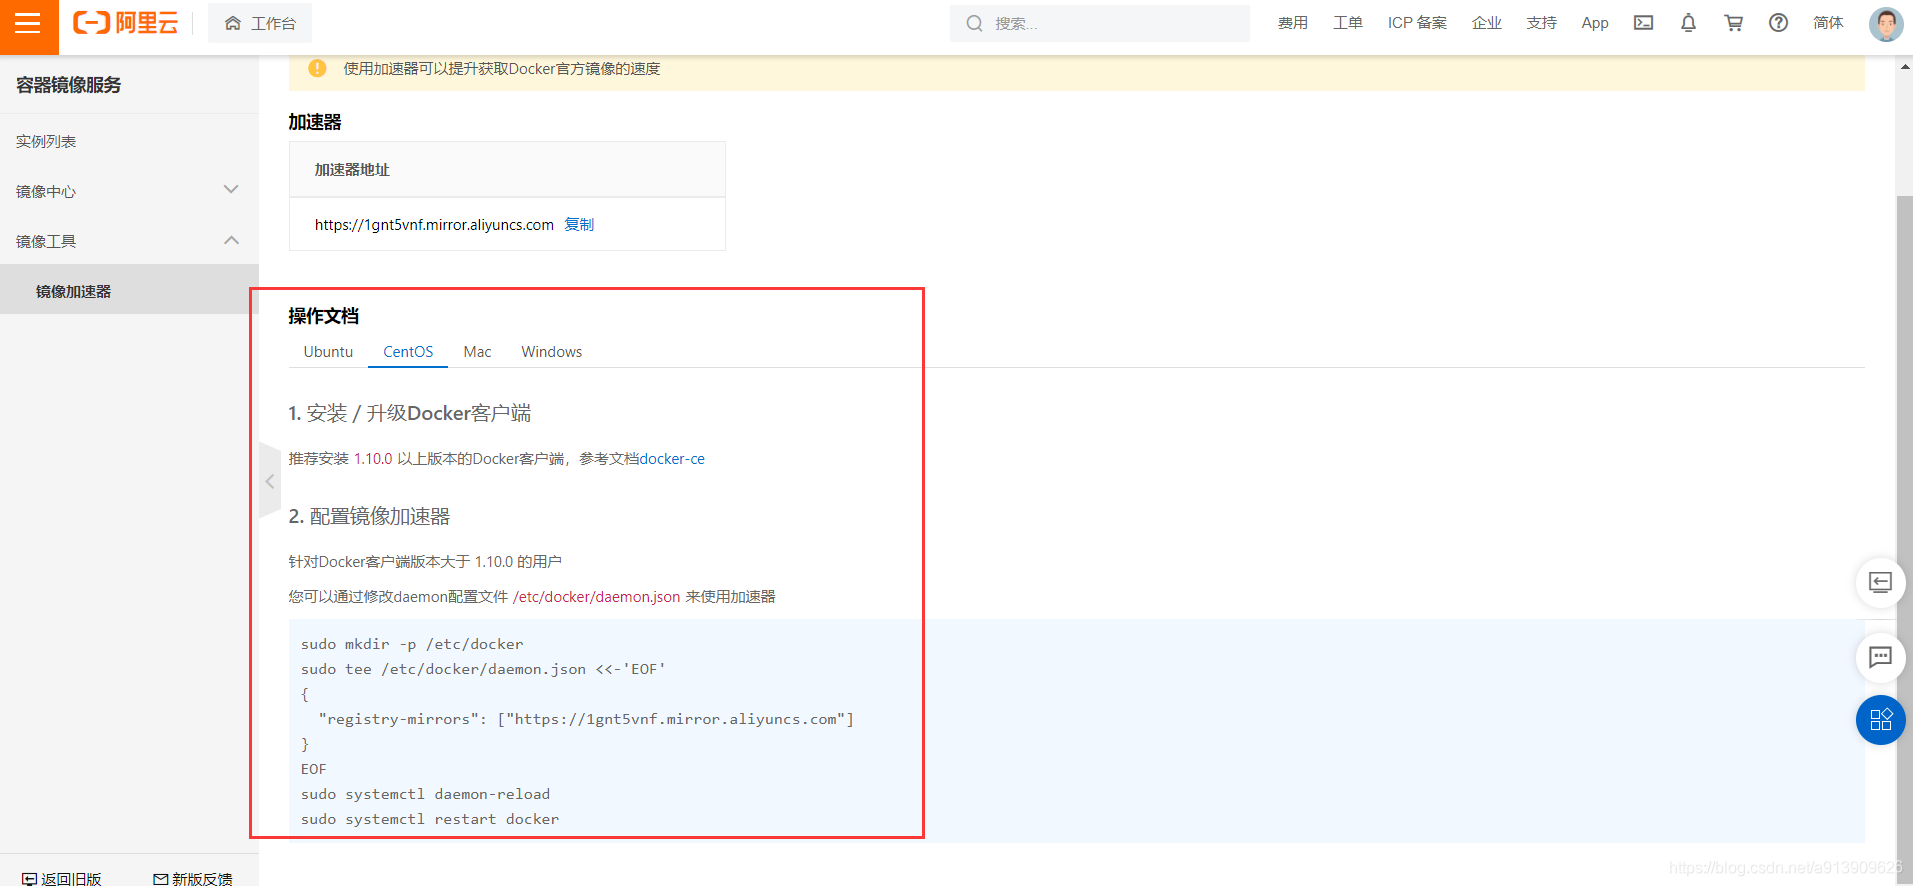Screen dimensions: 1913x886
Task: Click the floating panel-return icon on right
Action: click(x=1880, y=582)
